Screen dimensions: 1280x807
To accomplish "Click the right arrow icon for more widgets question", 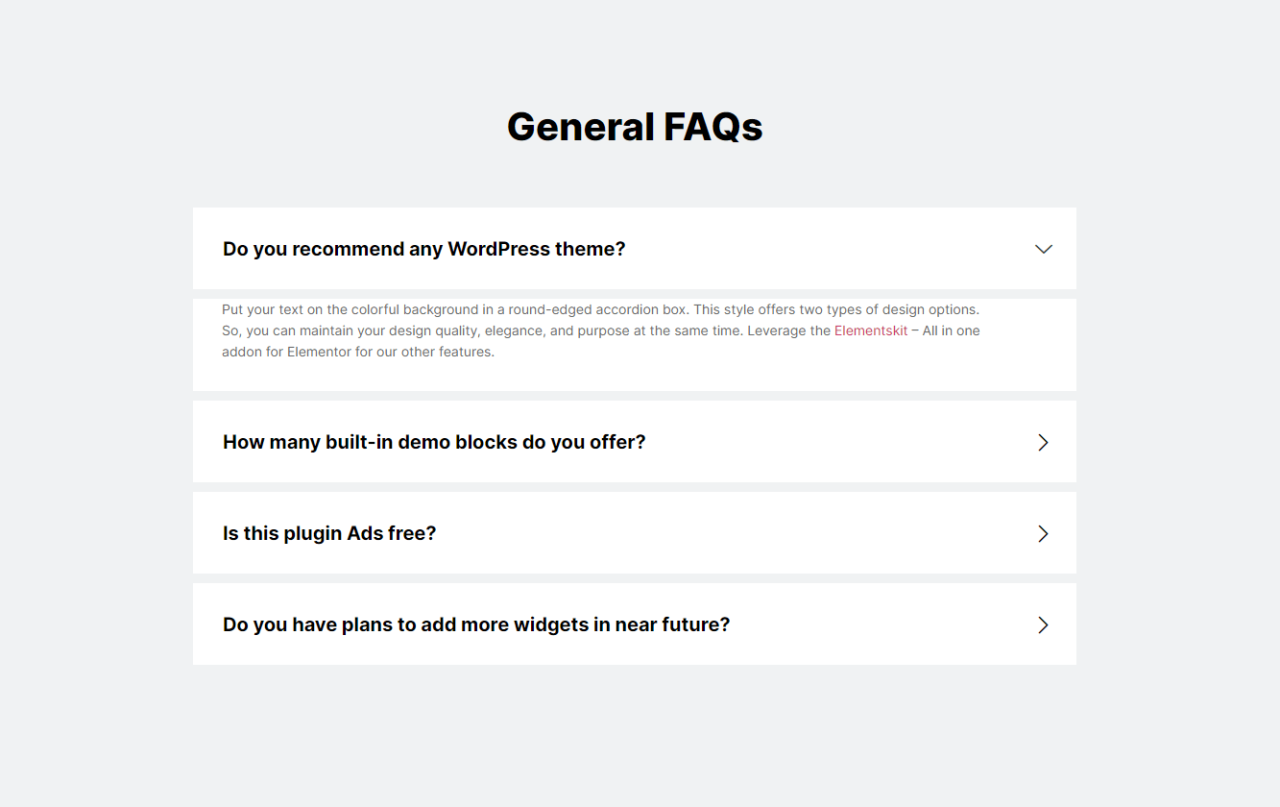I will 1043,625.
